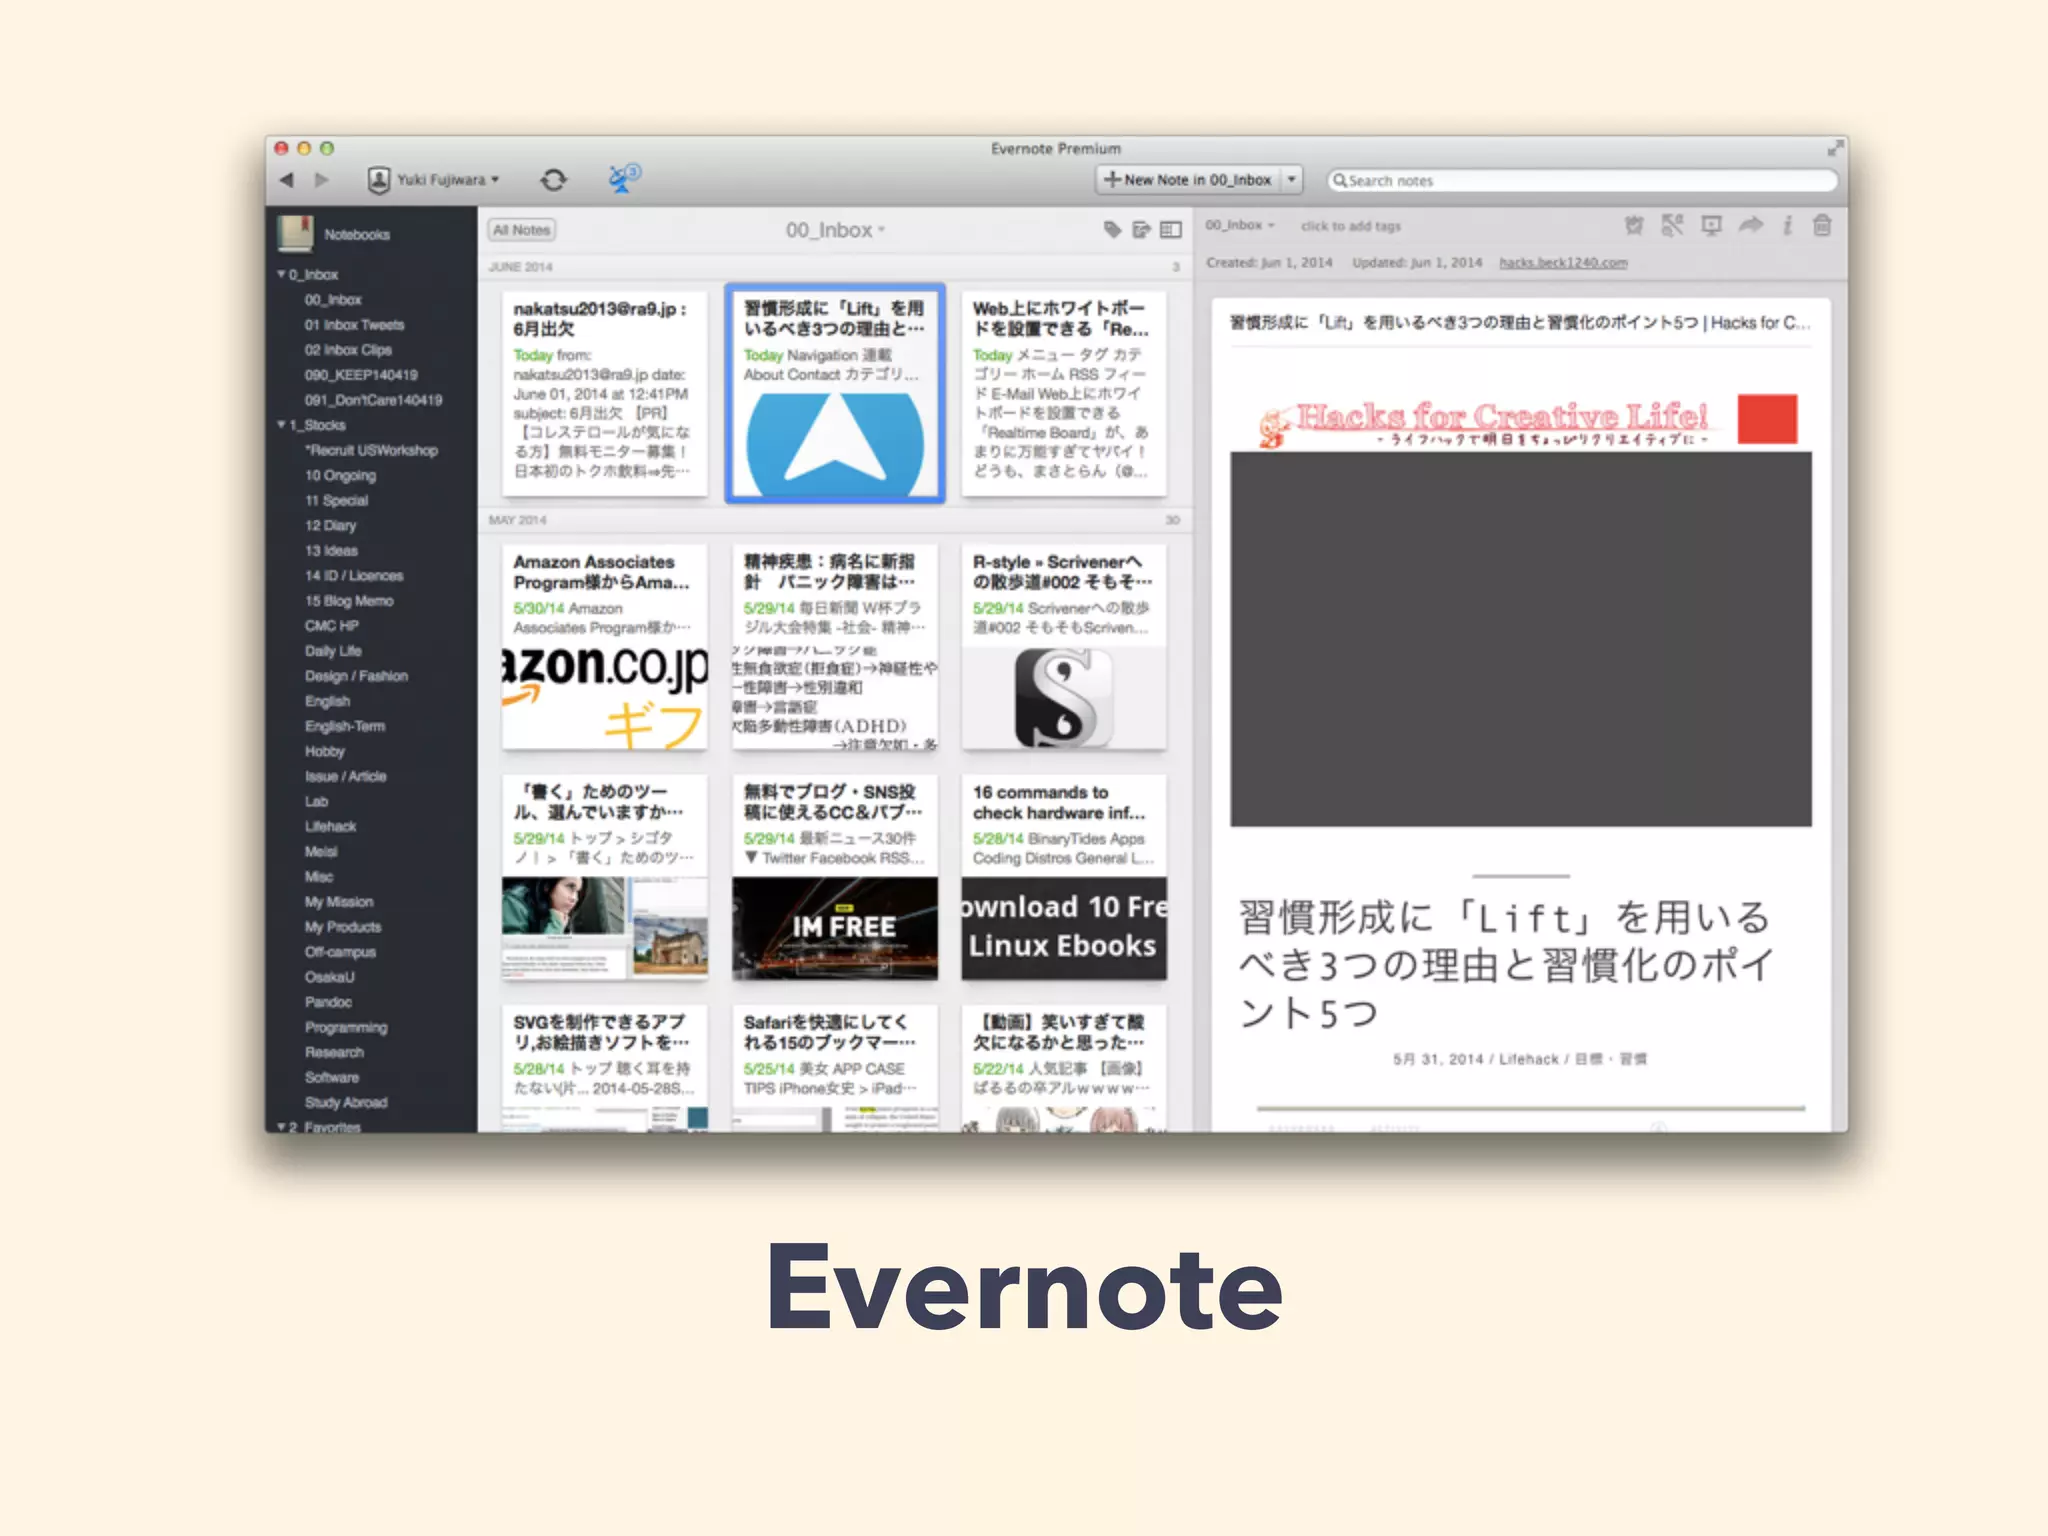Image resolution: width=2048 pixels, height=1536 pixels.
Task: Select the 01 Inbox Tweets notebook
Action: click(x=354, y=325)
